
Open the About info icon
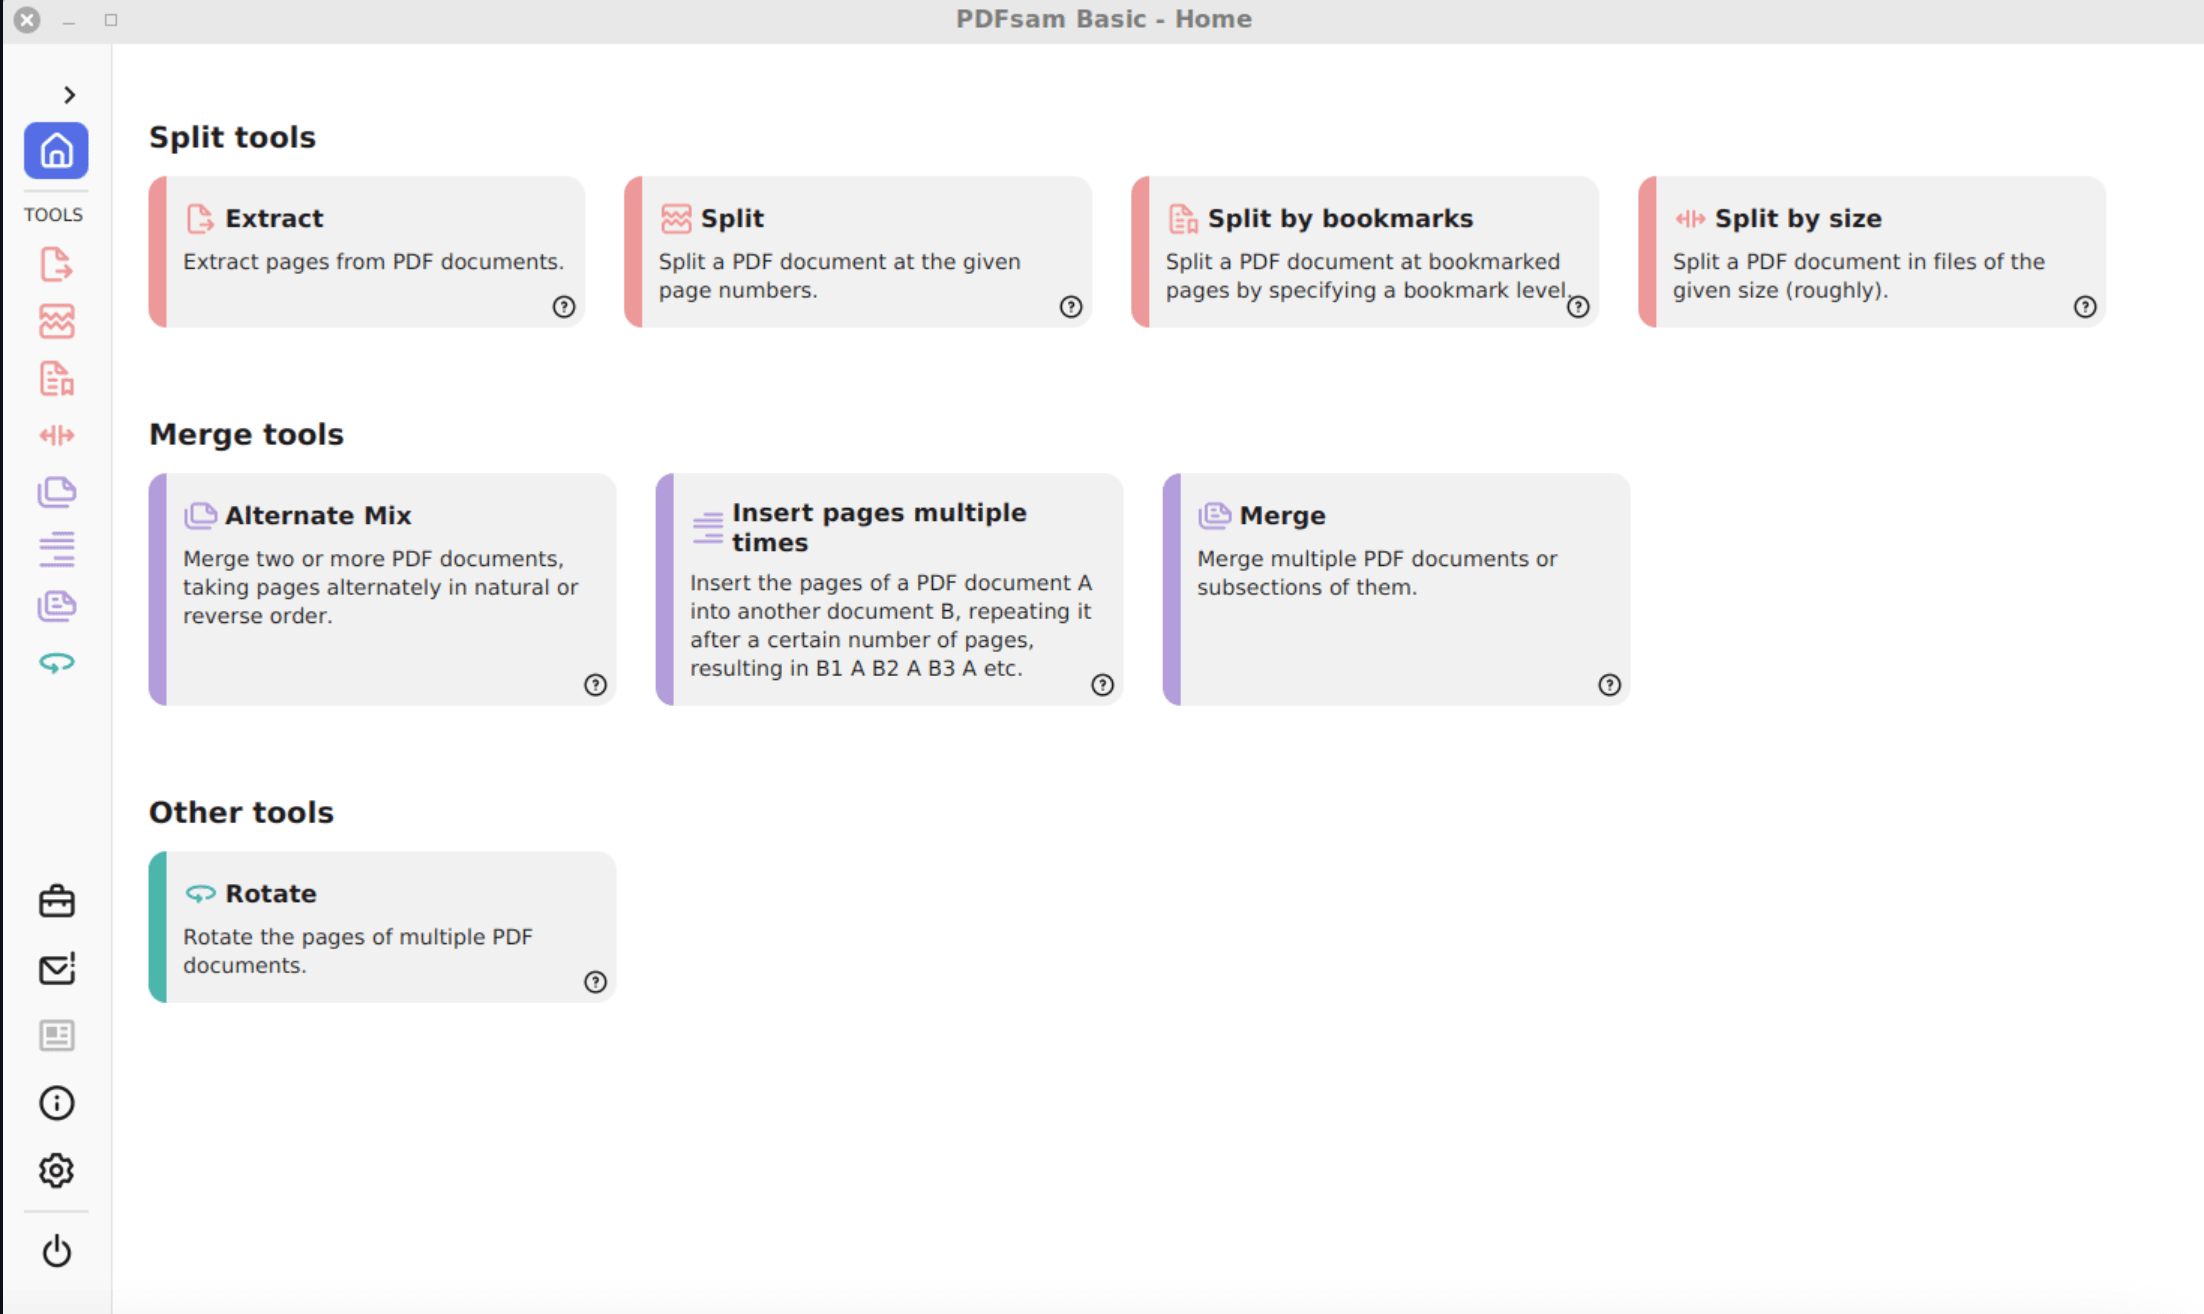click(56, 1103)
